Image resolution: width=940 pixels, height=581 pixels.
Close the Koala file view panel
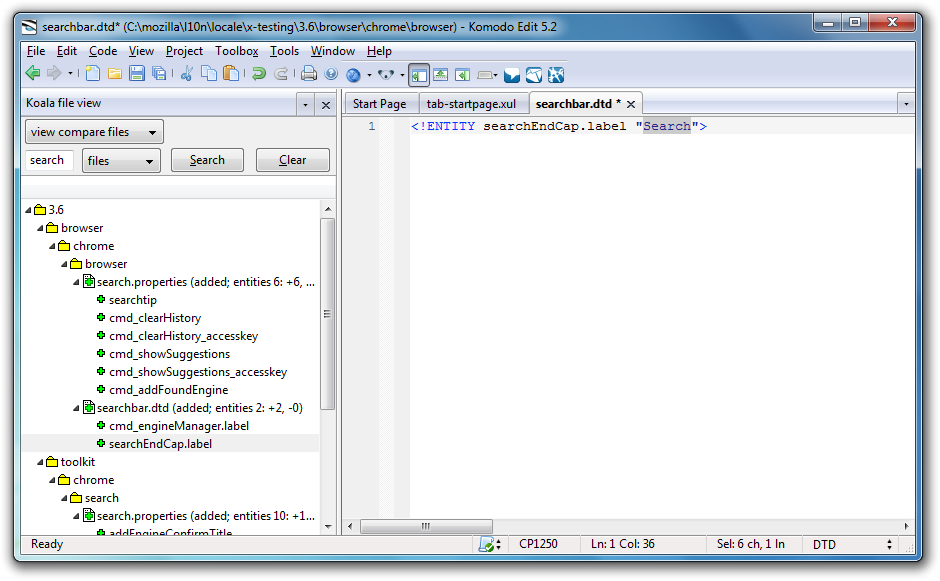(x=326, y=105)
